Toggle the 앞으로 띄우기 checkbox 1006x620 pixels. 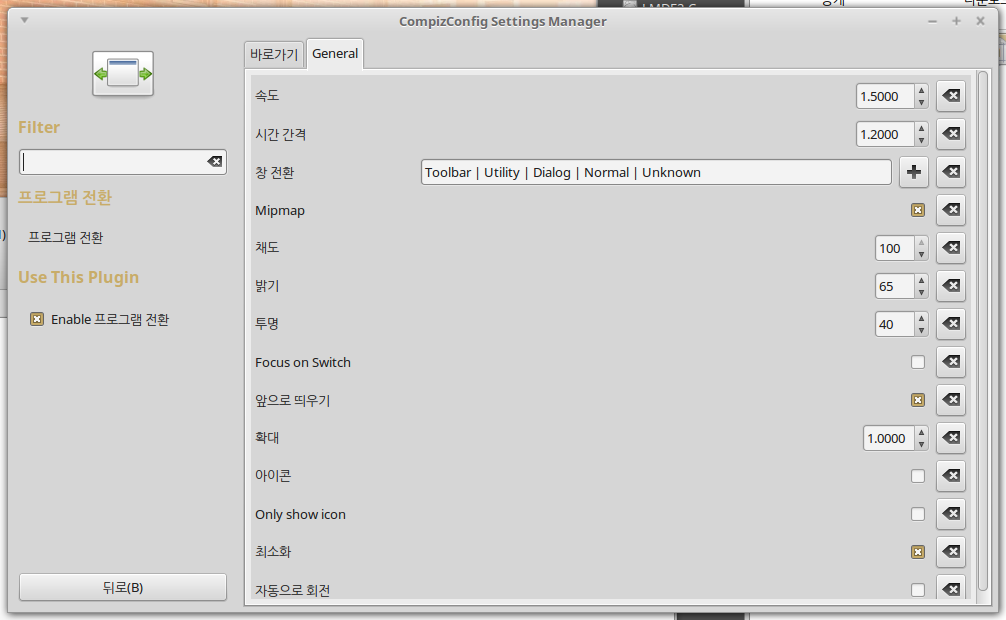918,400
